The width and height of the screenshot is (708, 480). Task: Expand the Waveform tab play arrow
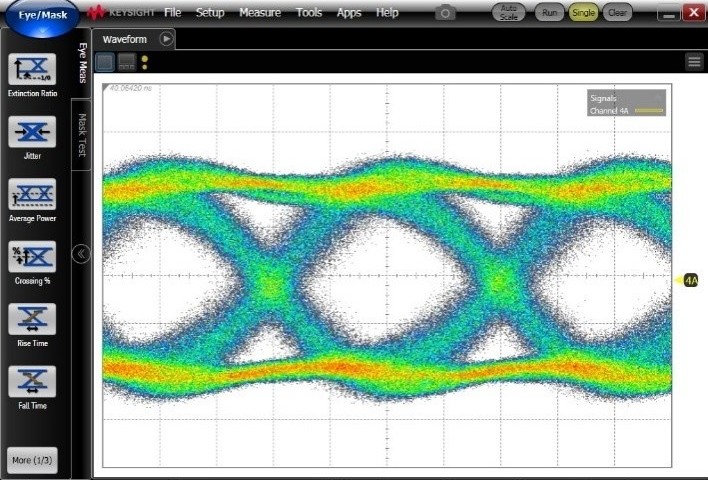166,38
